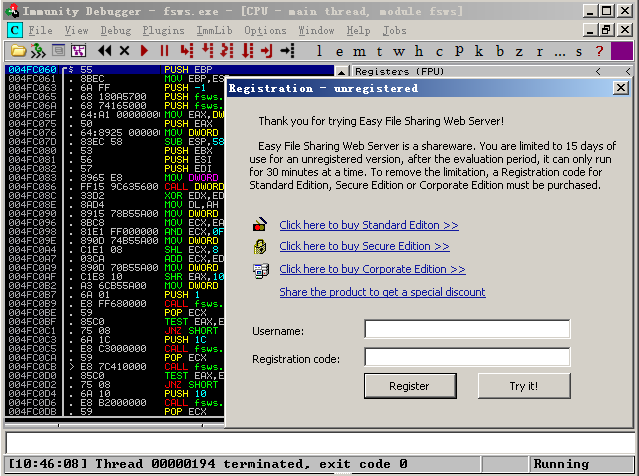The width and height of the screenshot is (639, 476).
Task: Click the Open file folder icon
Action: [18, 51]
